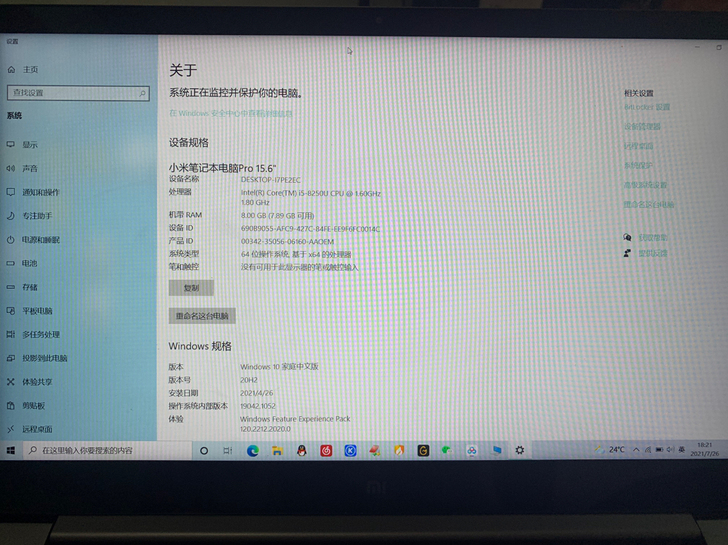Open the 高级系统设置 related link
The height and width of the screenshot is (545, 728).
tap(645, 185)
